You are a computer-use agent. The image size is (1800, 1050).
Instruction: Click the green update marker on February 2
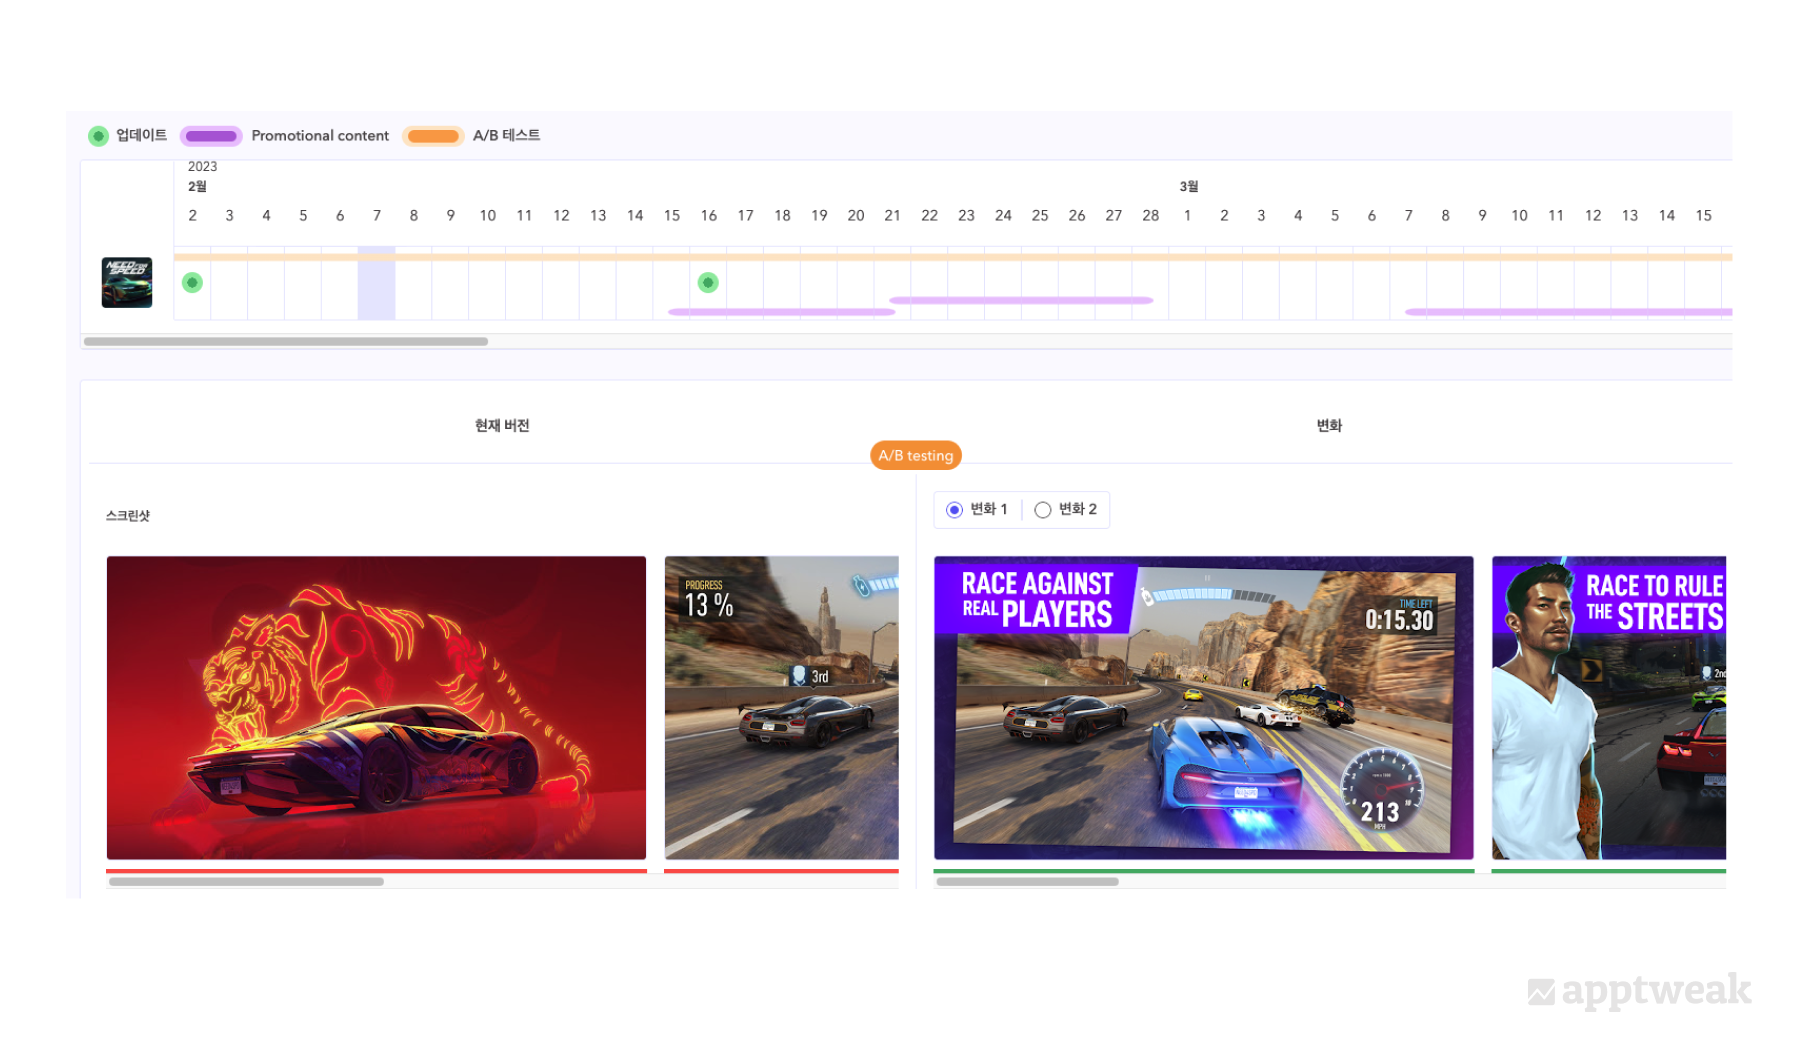tap(193, 283)
